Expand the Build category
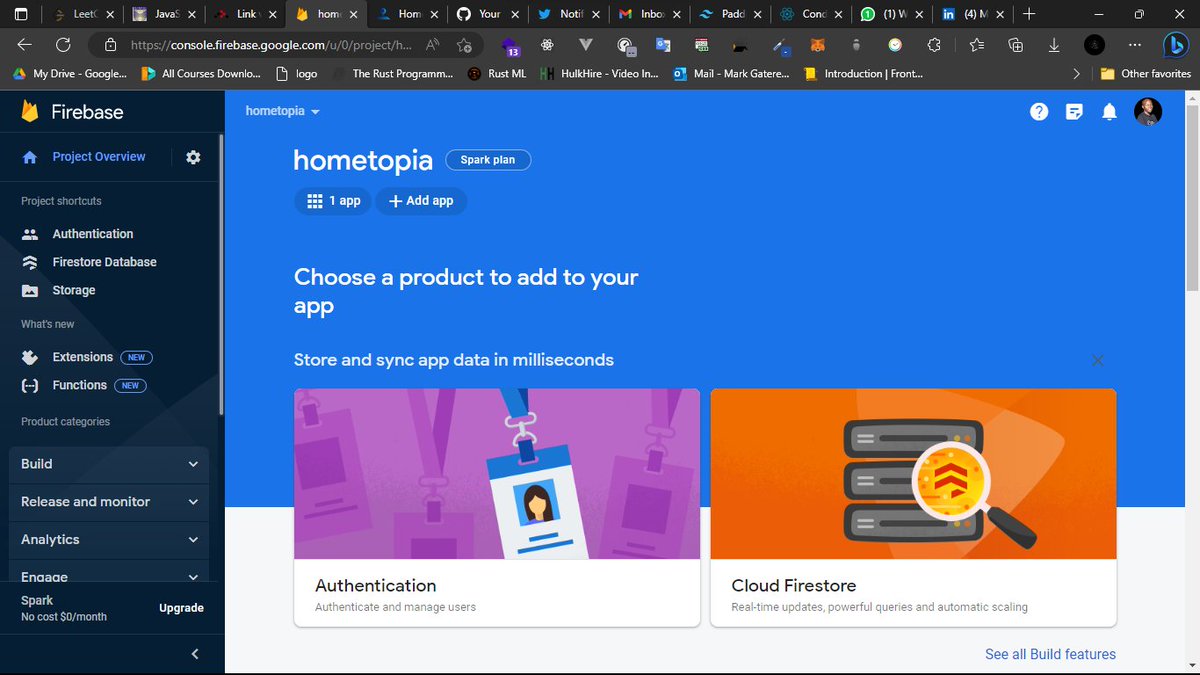The image size is (1200, 675). click(110, 464)
